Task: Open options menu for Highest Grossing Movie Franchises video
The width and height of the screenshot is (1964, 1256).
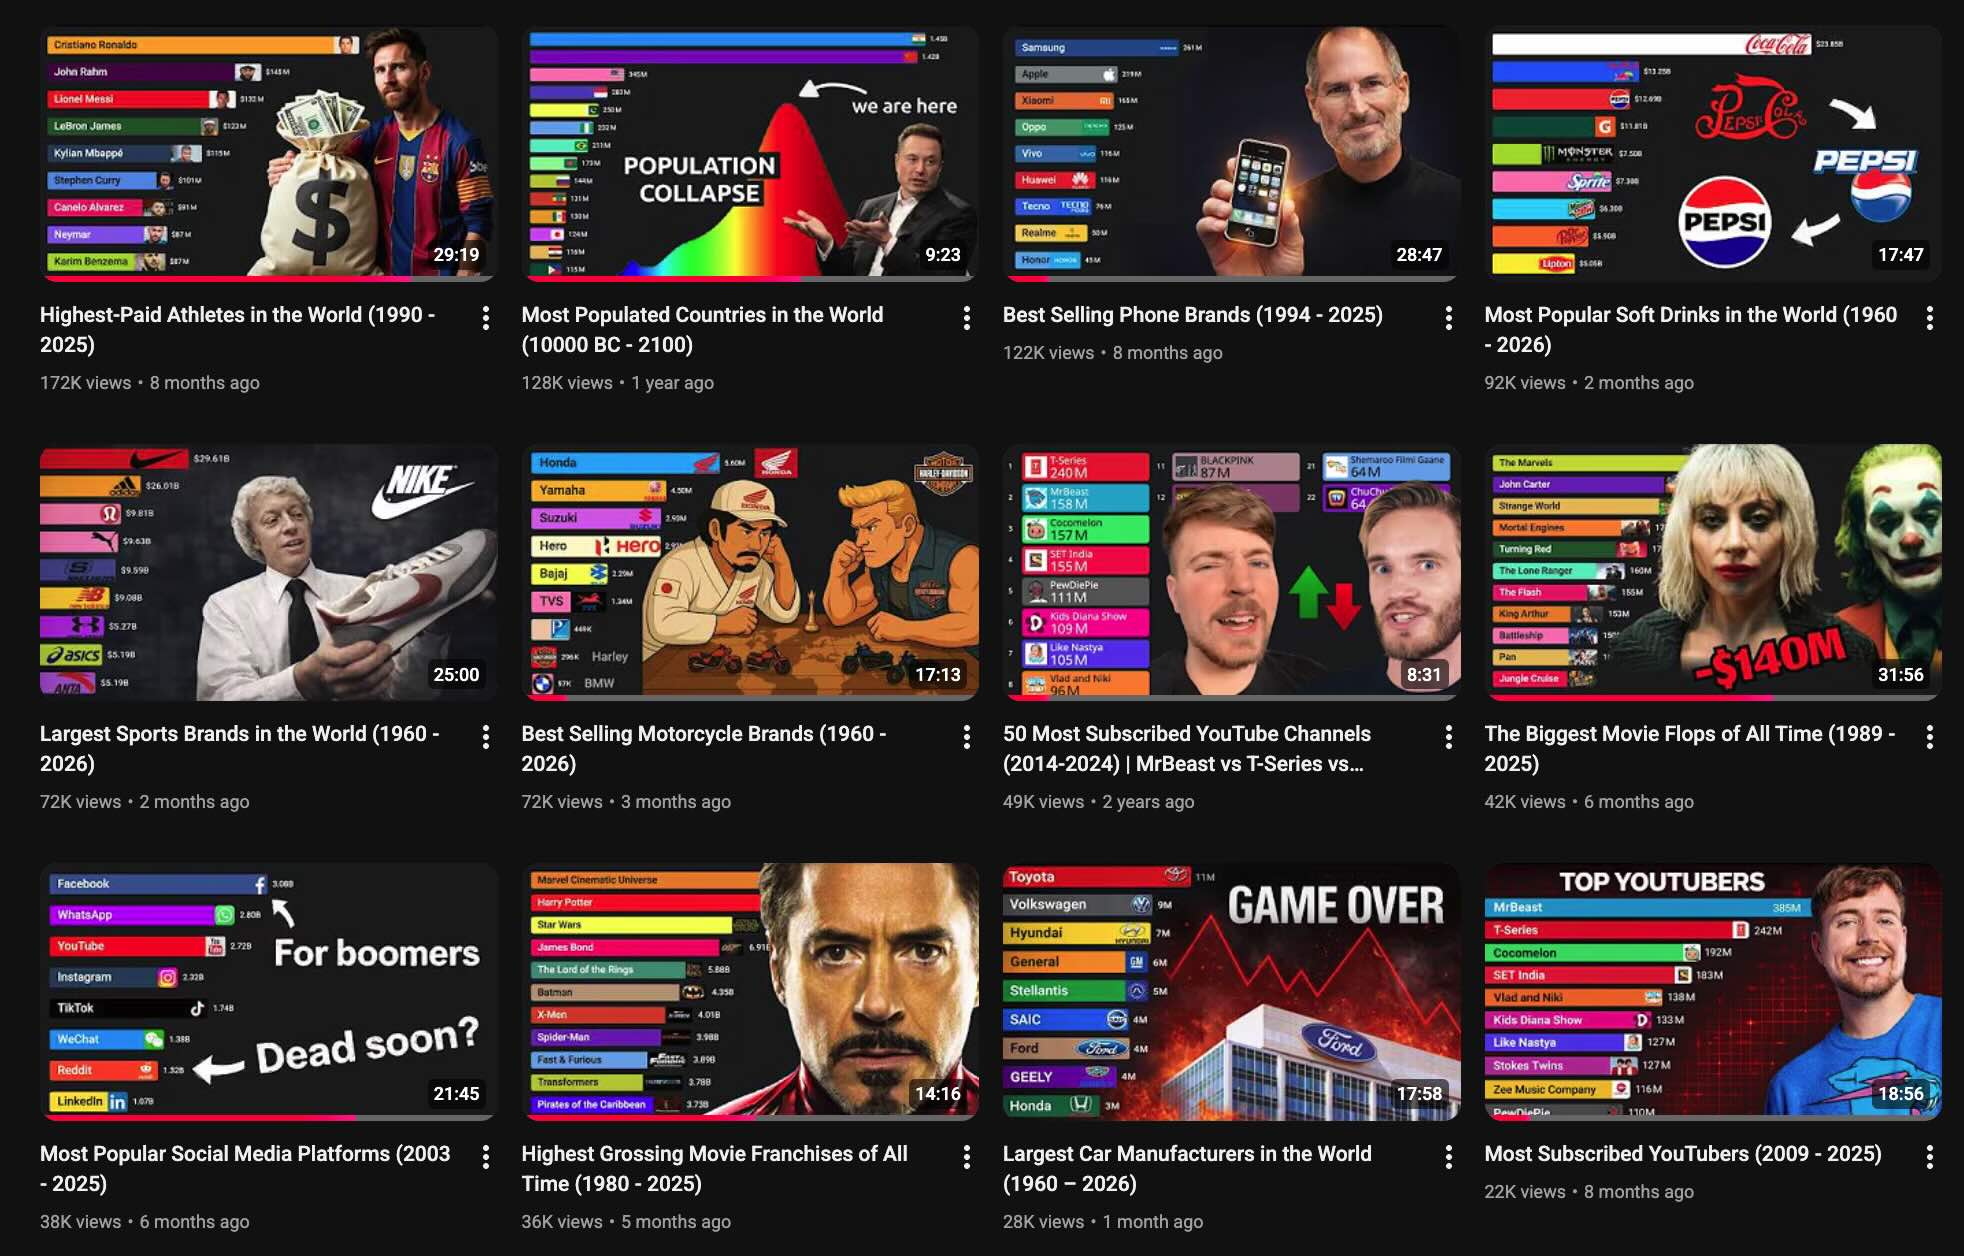Action: pos(966,1157)
